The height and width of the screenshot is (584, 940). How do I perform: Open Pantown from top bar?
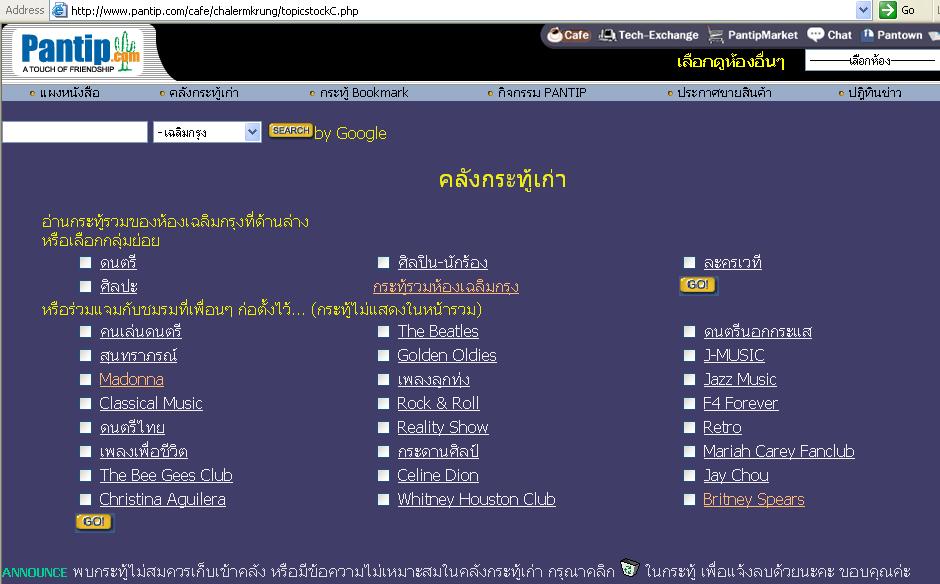pos(891,35)
